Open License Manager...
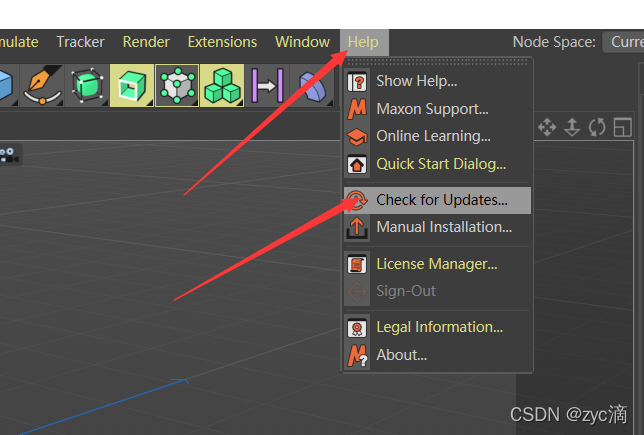This screenshot has width=644, height=435. tap(437, 264)
